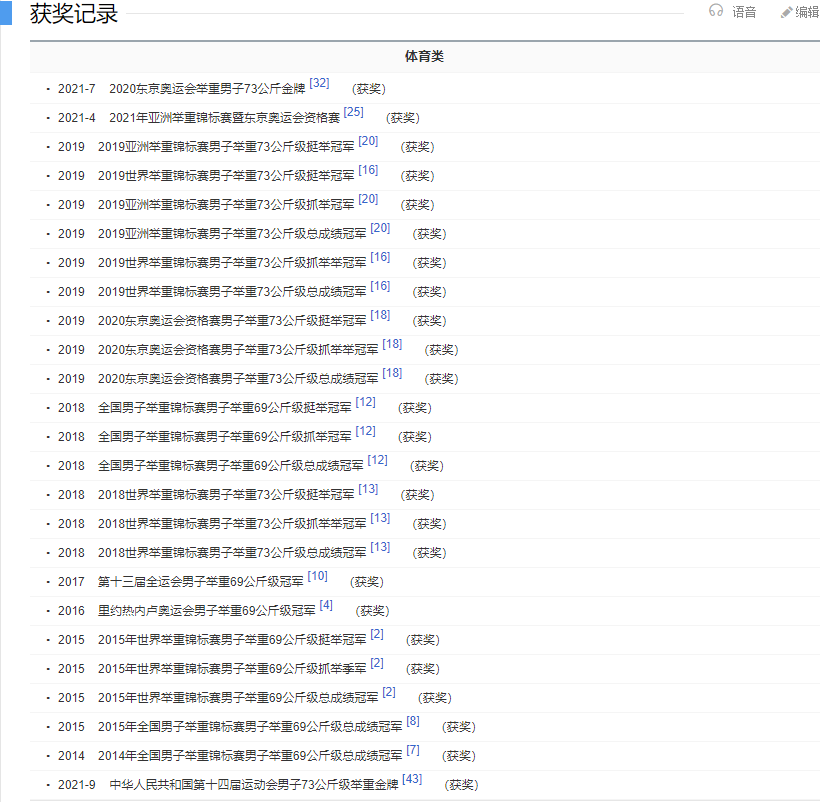Open reference [13] on 2018世界举重锦标赛 挺举冠军 row

[368, 489]
